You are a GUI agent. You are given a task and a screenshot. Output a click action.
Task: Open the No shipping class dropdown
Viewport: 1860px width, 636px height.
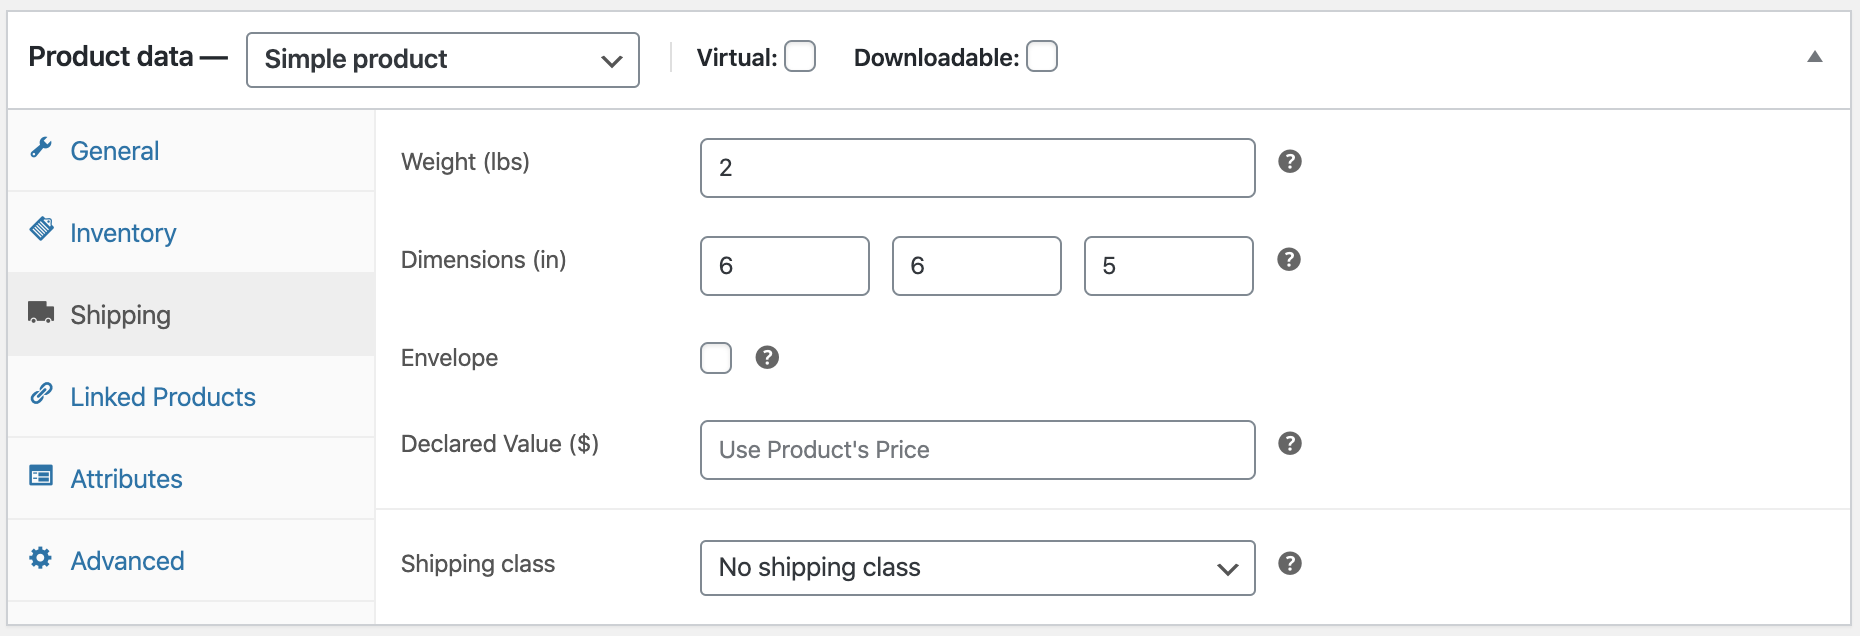(x=978, y=568)
